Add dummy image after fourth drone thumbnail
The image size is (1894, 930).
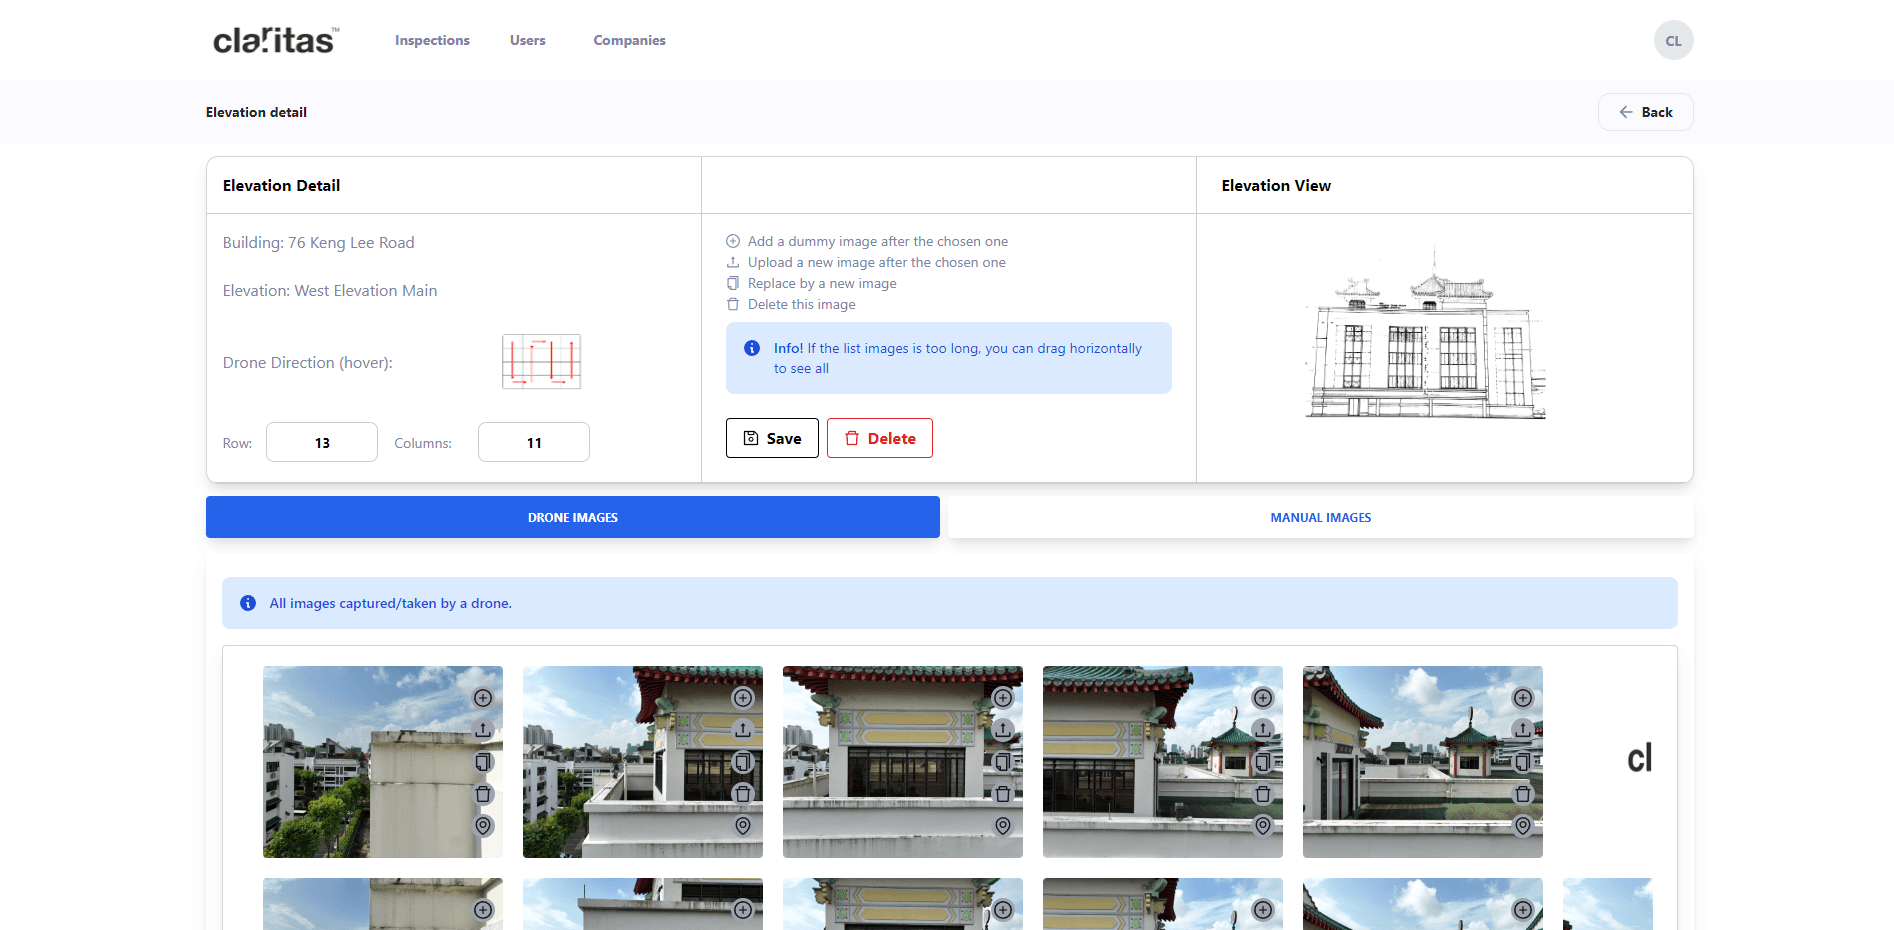pyautogui.click(x=1263, y=698)
